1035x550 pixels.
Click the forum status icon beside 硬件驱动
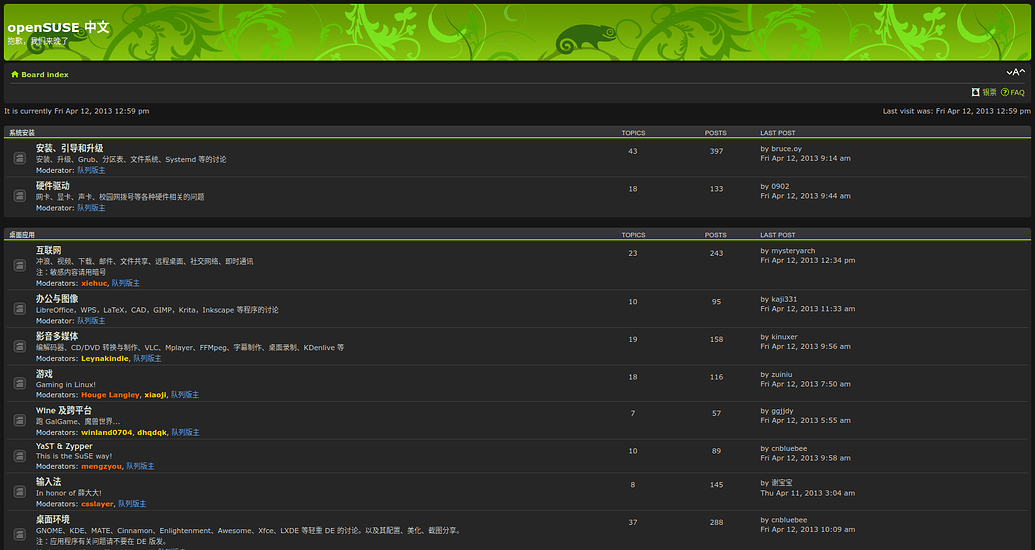(x=20, y=196)
